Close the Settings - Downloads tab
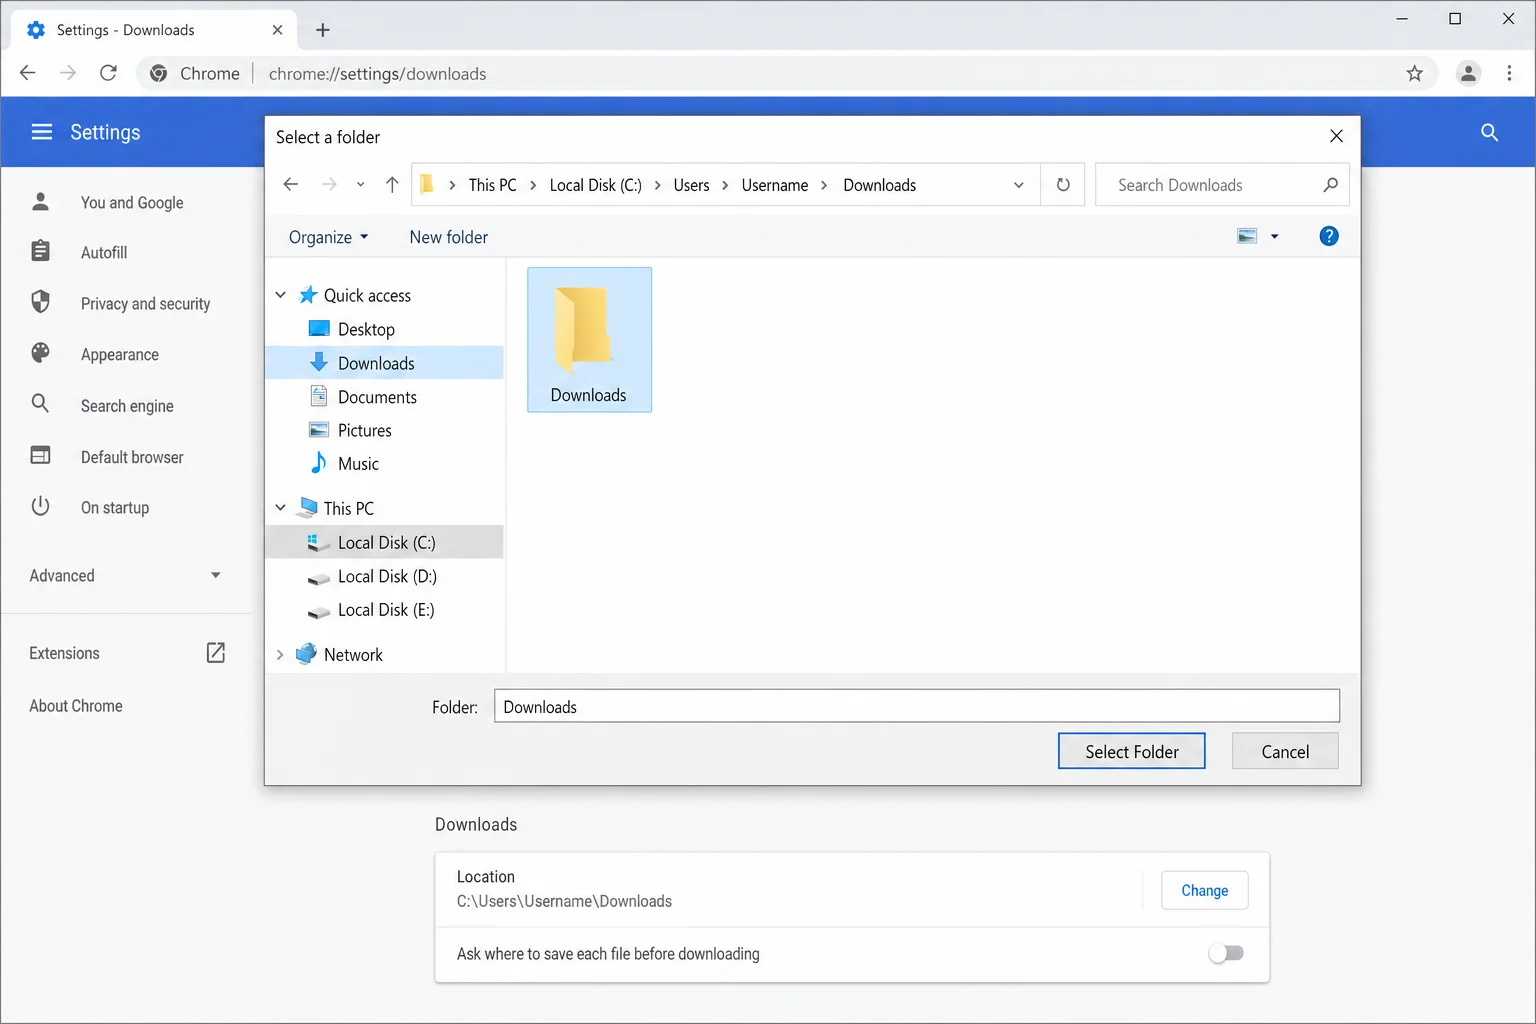1536x1024 pixels. tap(277, 30)
